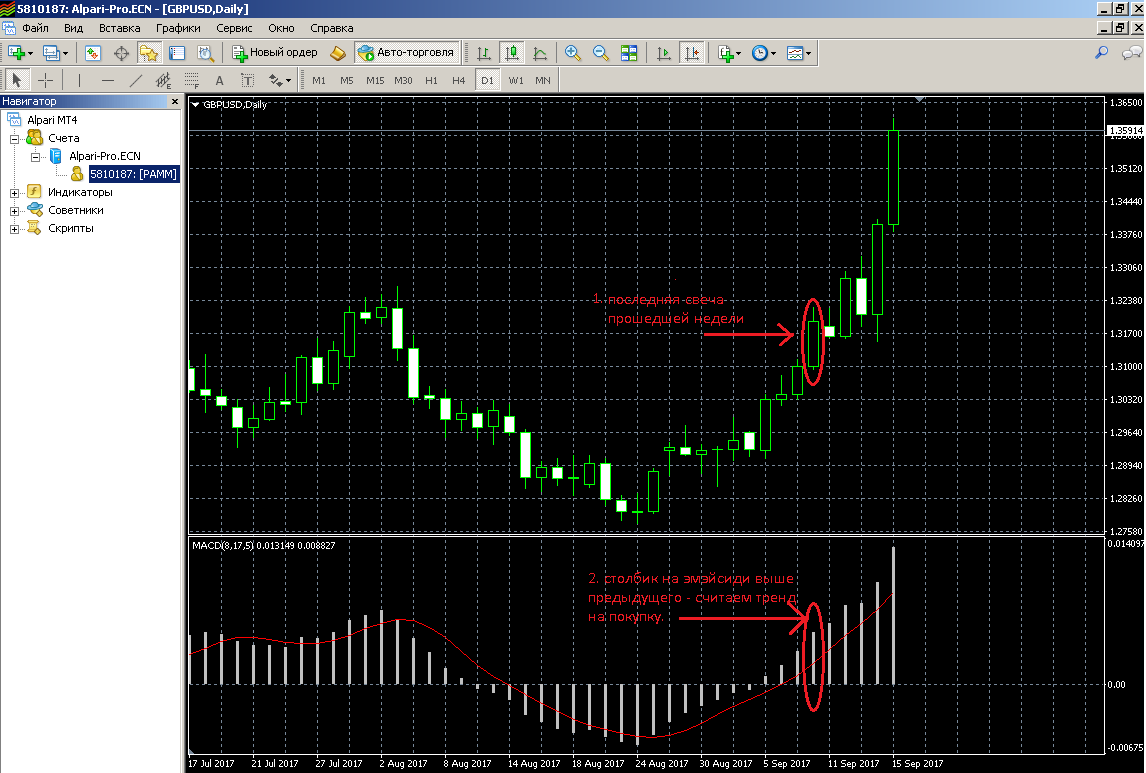Switch timeframe to M30

tap(403, 80)
